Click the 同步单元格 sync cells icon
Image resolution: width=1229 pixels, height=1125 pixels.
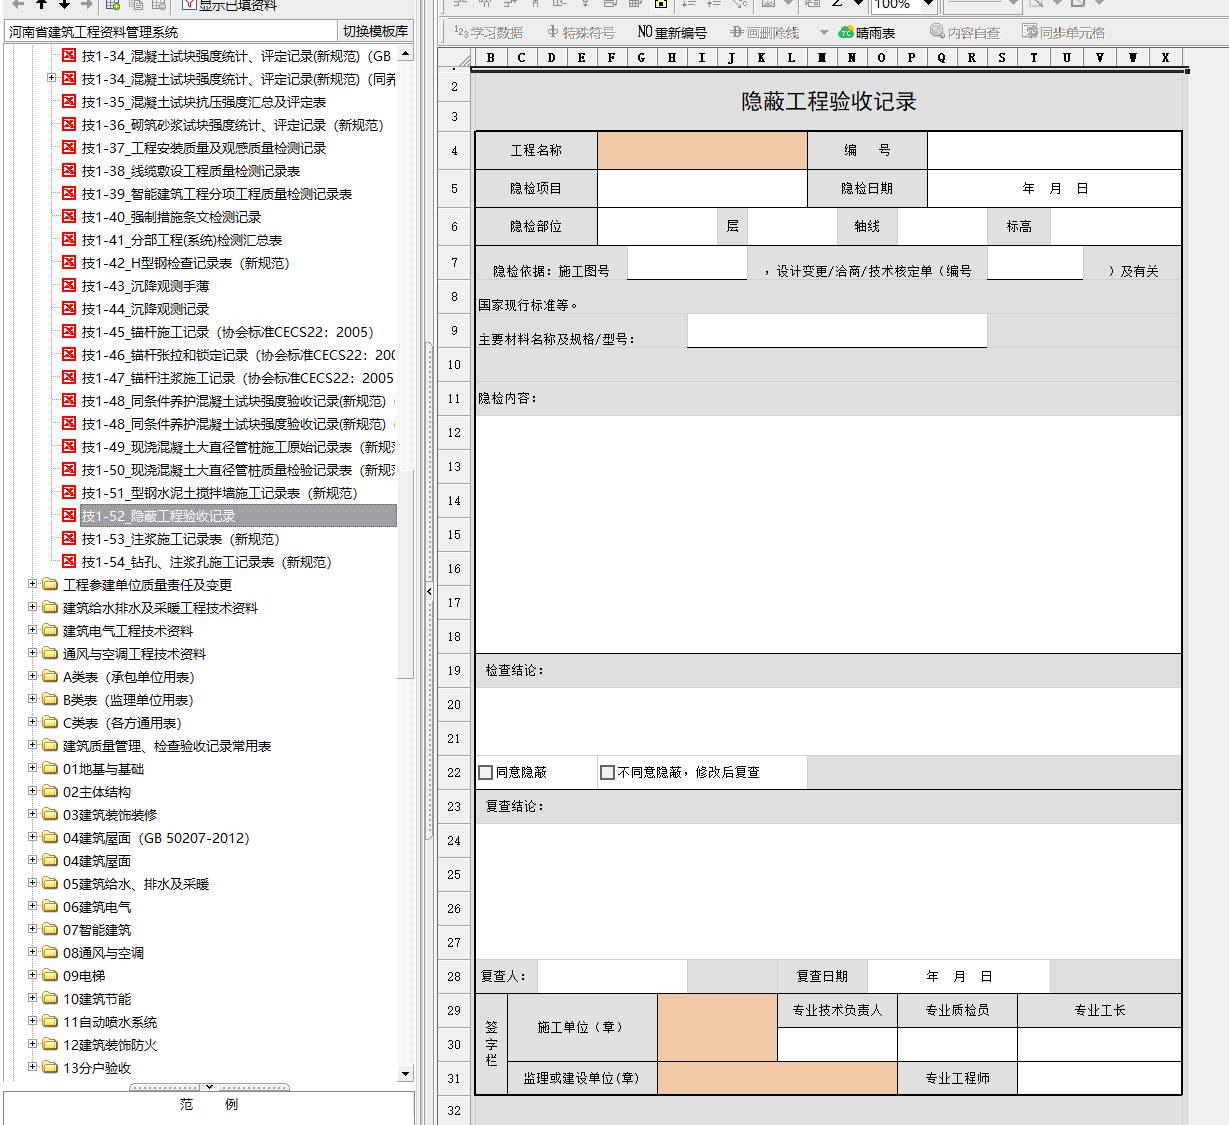[1030, 33]
